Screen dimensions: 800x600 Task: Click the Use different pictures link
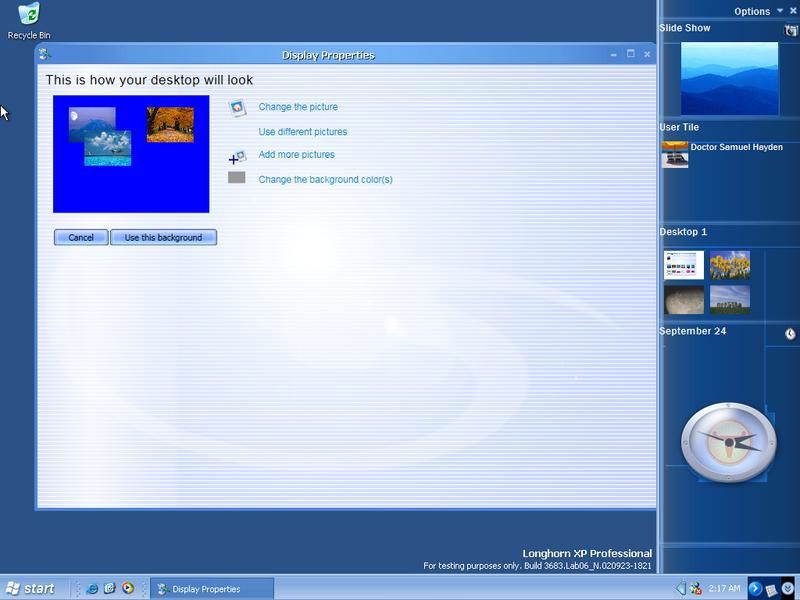pos(303,132)
